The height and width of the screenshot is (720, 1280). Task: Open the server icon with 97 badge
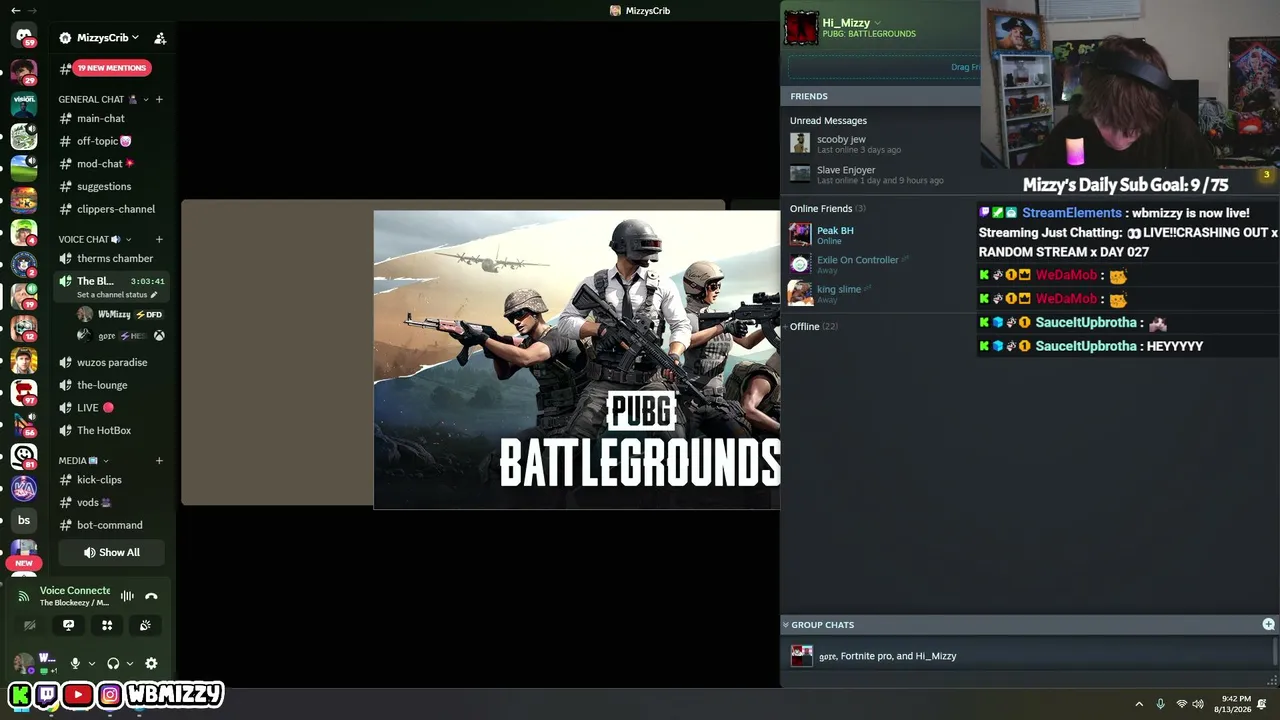[24, 392]
